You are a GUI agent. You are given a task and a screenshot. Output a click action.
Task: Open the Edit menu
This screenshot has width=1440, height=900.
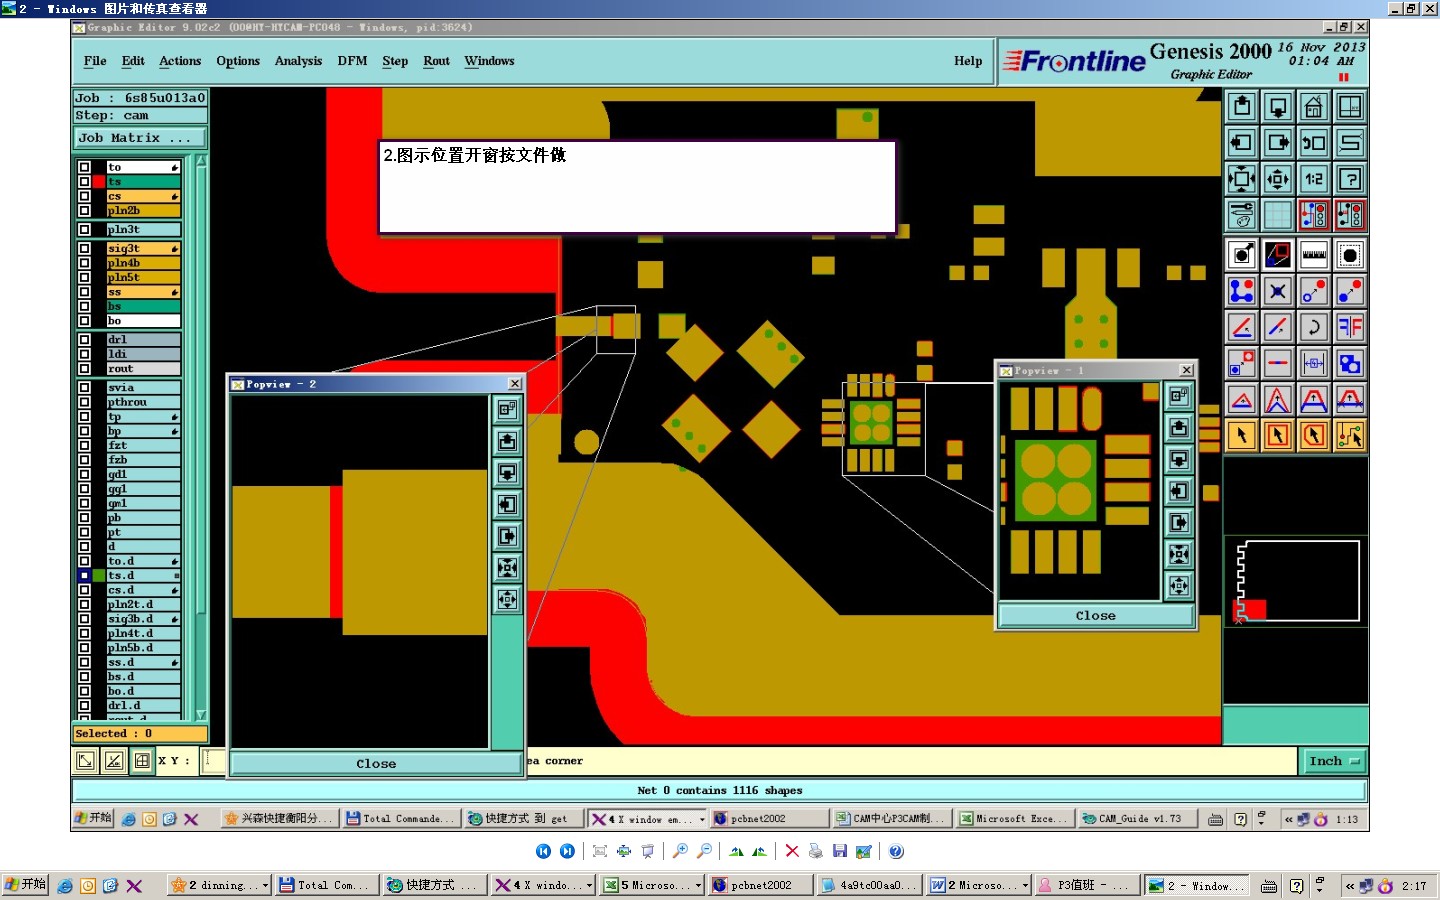133,61
